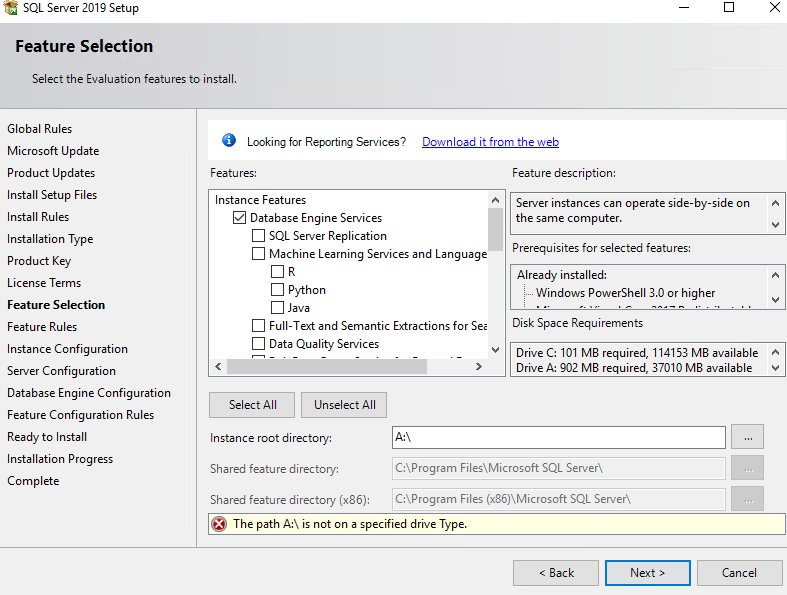Image resolution: width=787 pixels, height=595 pixels.
Task: Select Feature Rules in sidebar
Action: click(42, 327)
